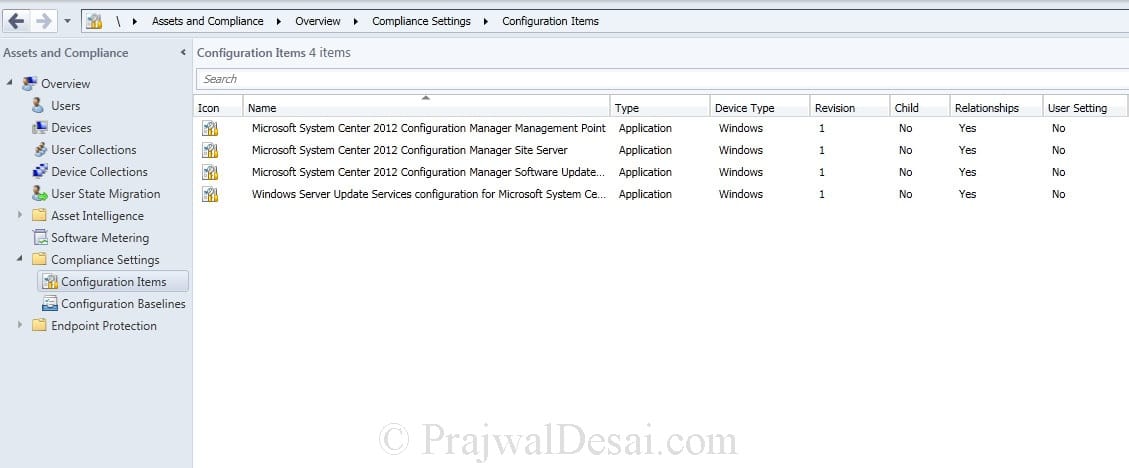Sort by the User Setting column header
Viewport: 1129px width, 468px height.
tap(1085, 107)
